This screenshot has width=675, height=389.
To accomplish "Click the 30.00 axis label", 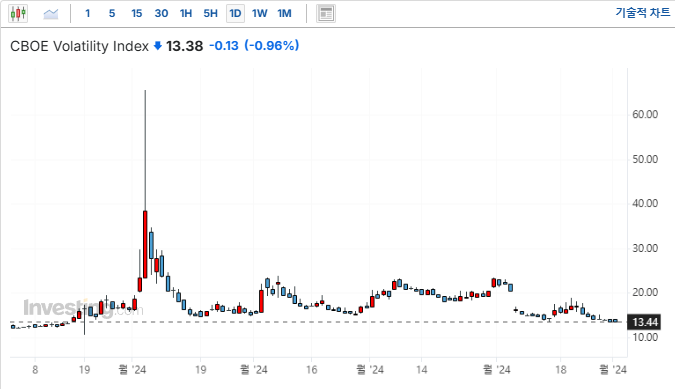I will [645, 248].
